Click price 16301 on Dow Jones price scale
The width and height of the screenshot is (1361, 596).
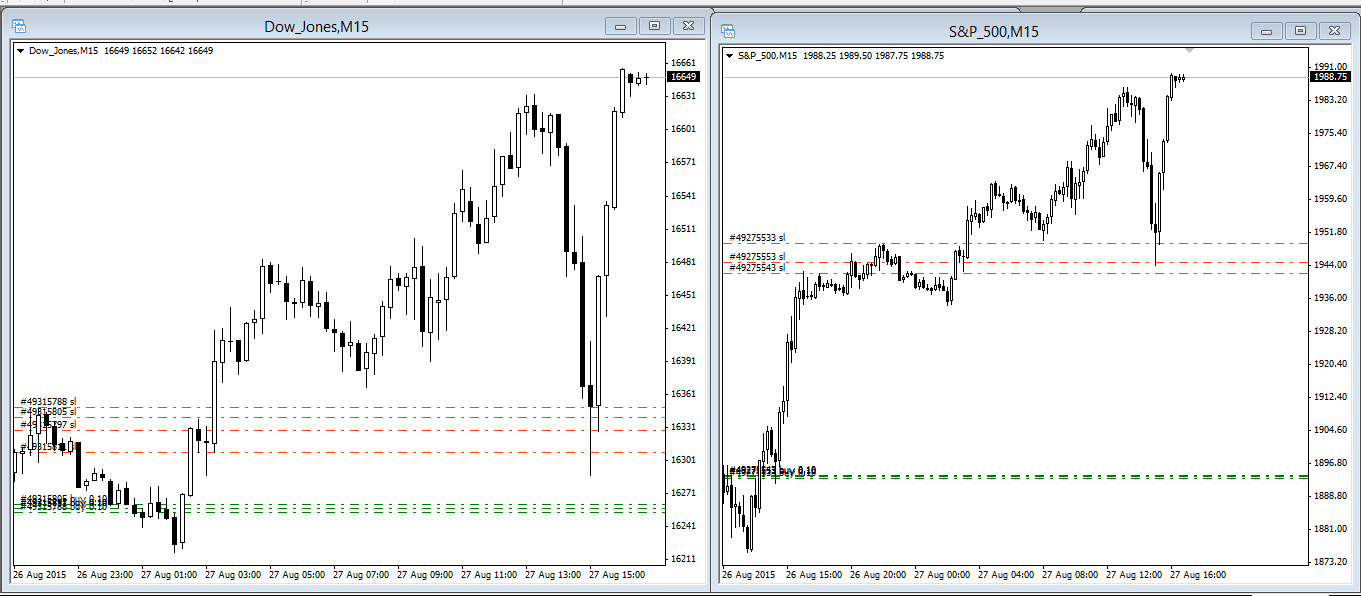[x=684, y=460]
